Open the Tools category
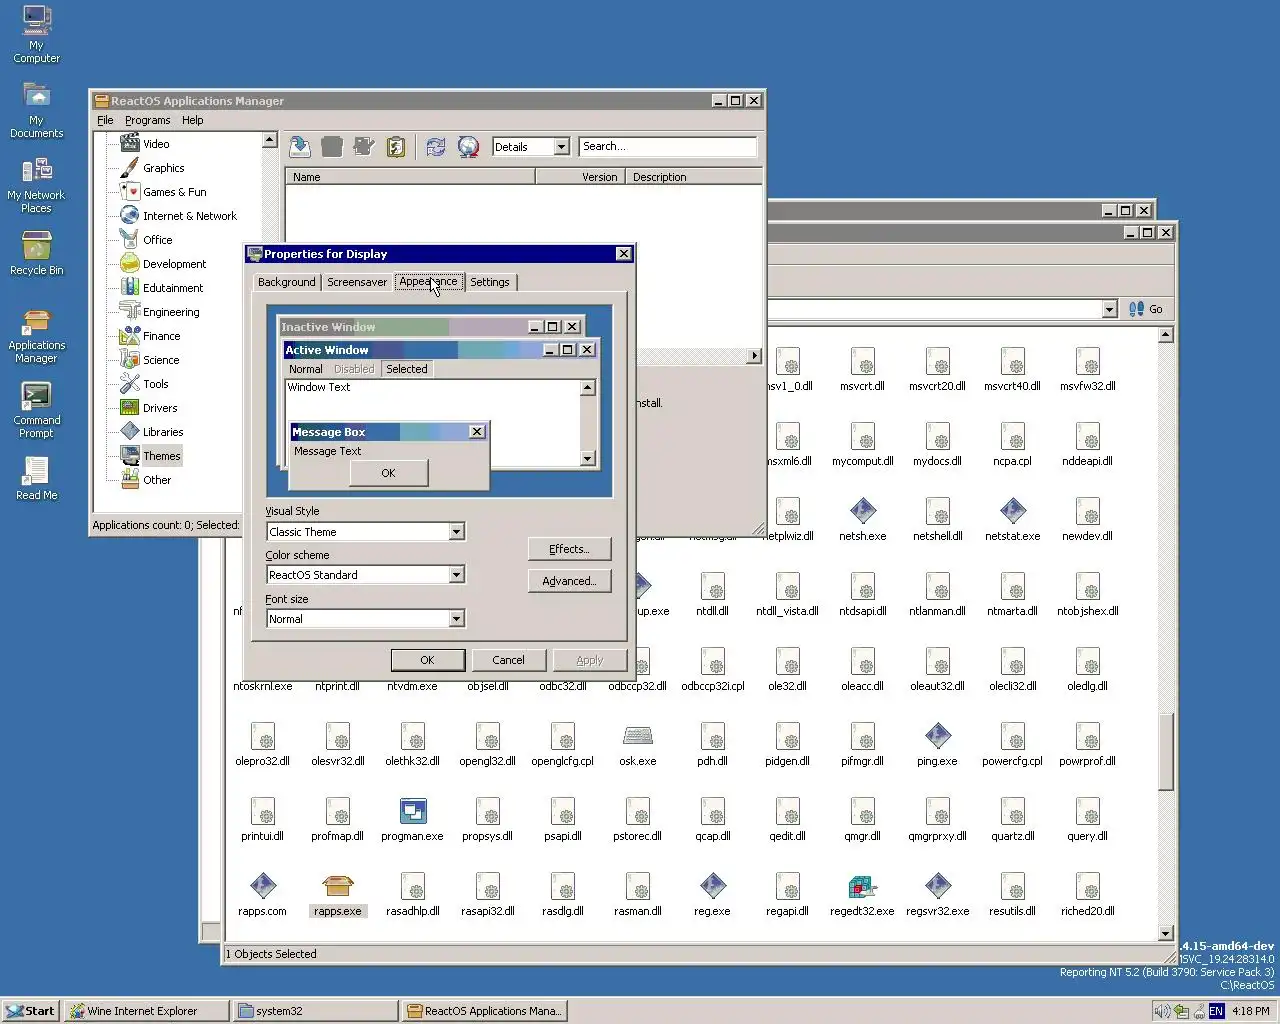This screenshot has width=1280, height=1024. coord(155,384)
